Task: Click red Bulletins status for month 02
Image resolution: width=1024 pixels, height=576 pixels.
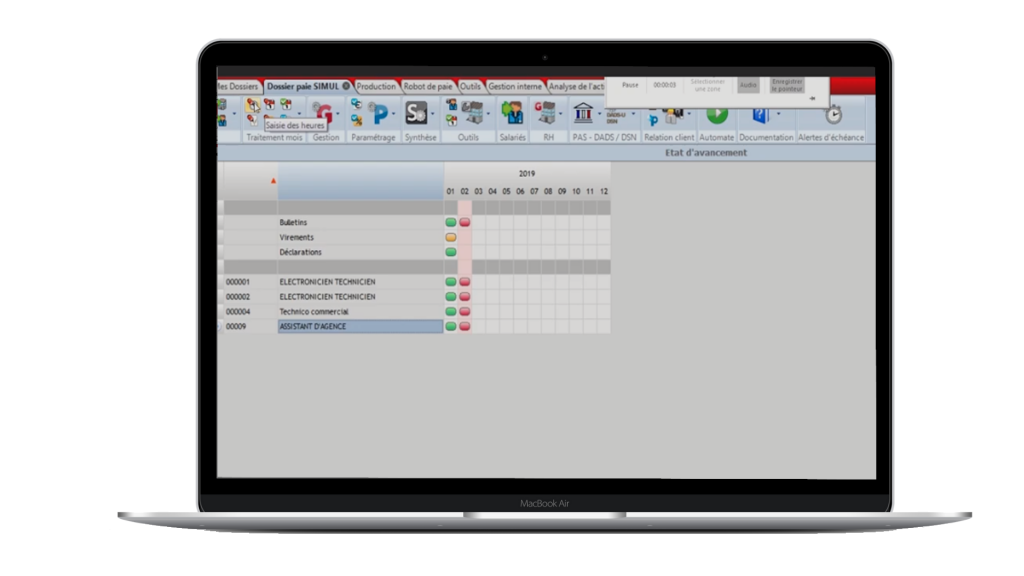Action: point(464,222)
